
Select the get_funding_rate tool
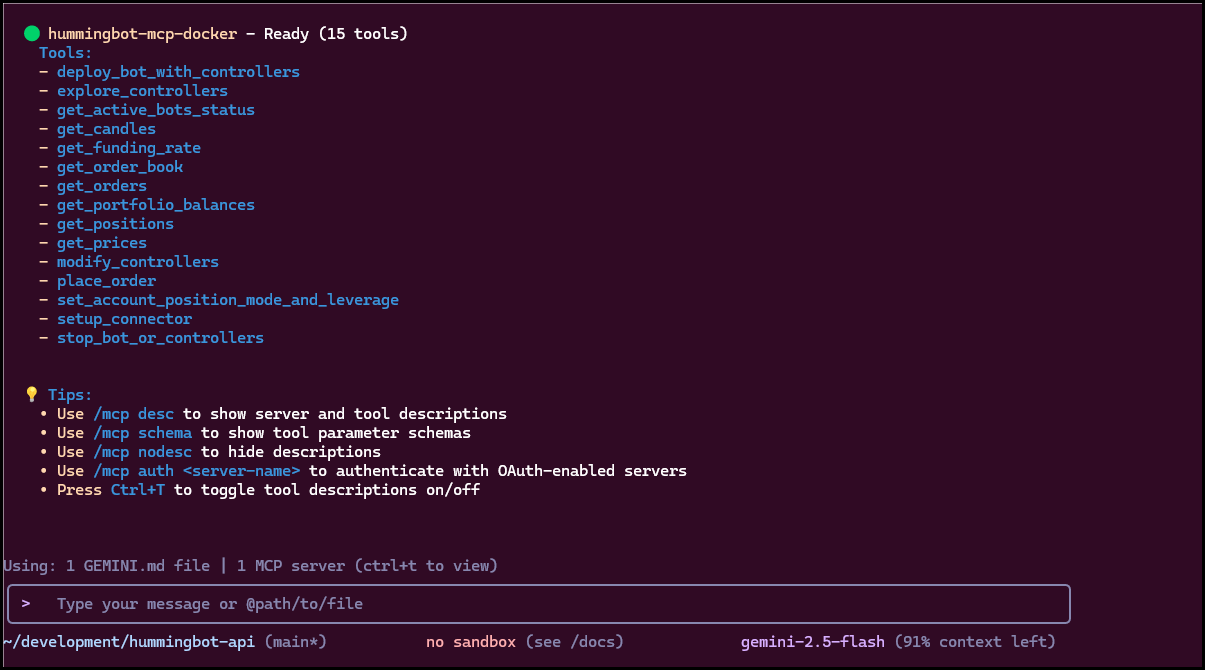(x=128, y=147)
